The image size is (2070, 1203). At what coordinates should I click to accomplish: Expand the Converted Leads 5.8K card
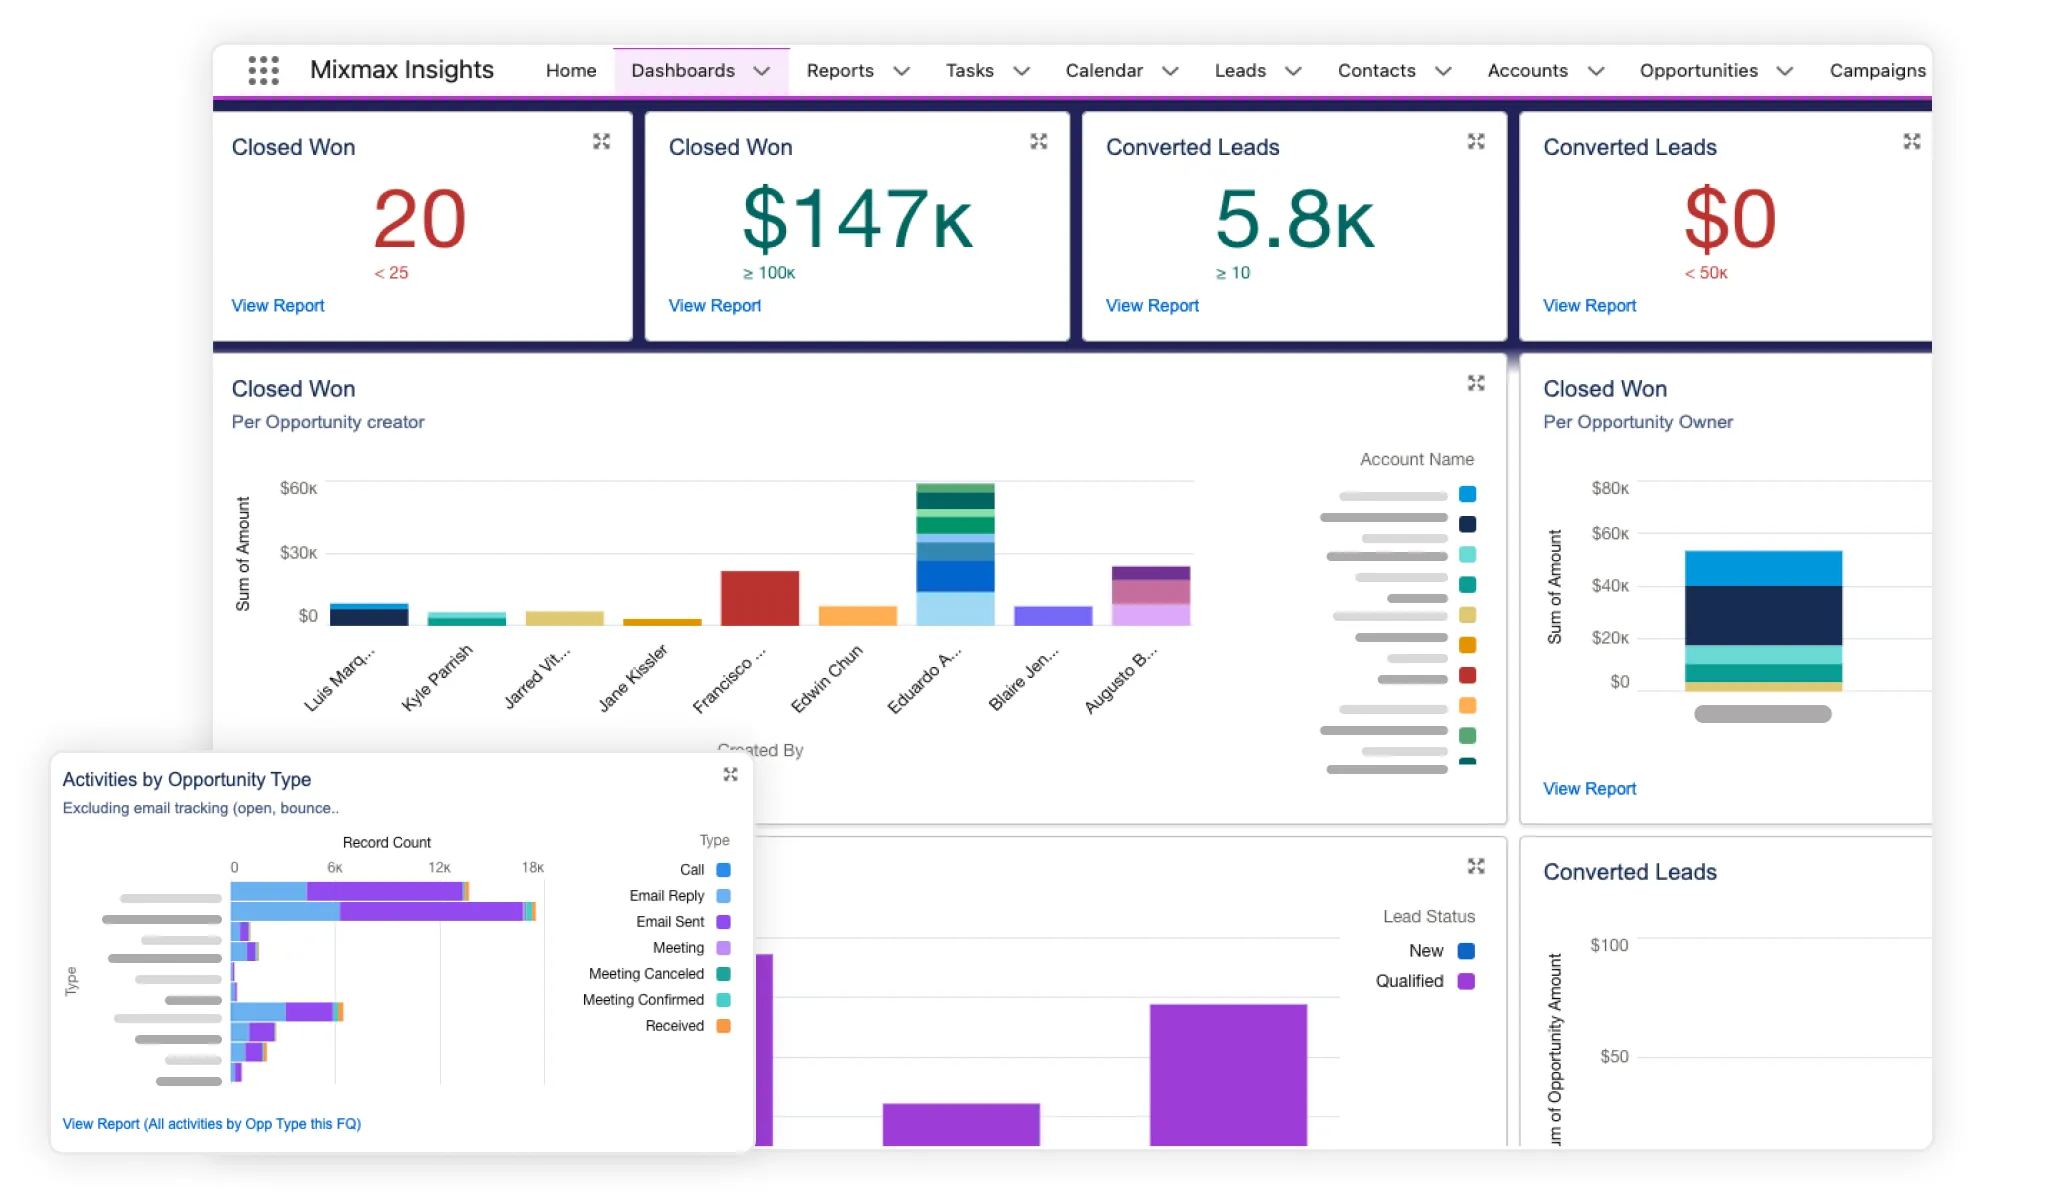click(1476, 141)
